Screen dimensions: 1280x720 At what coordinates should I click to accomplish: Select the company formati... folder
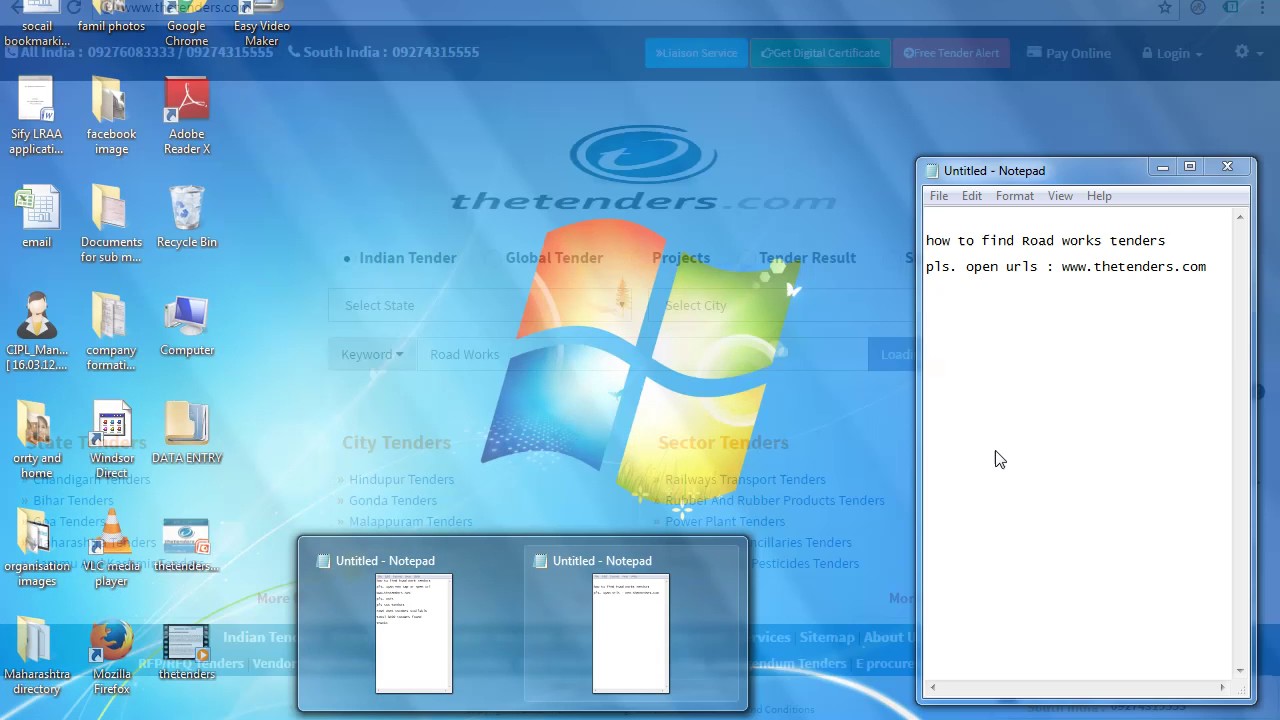point(111,332)
